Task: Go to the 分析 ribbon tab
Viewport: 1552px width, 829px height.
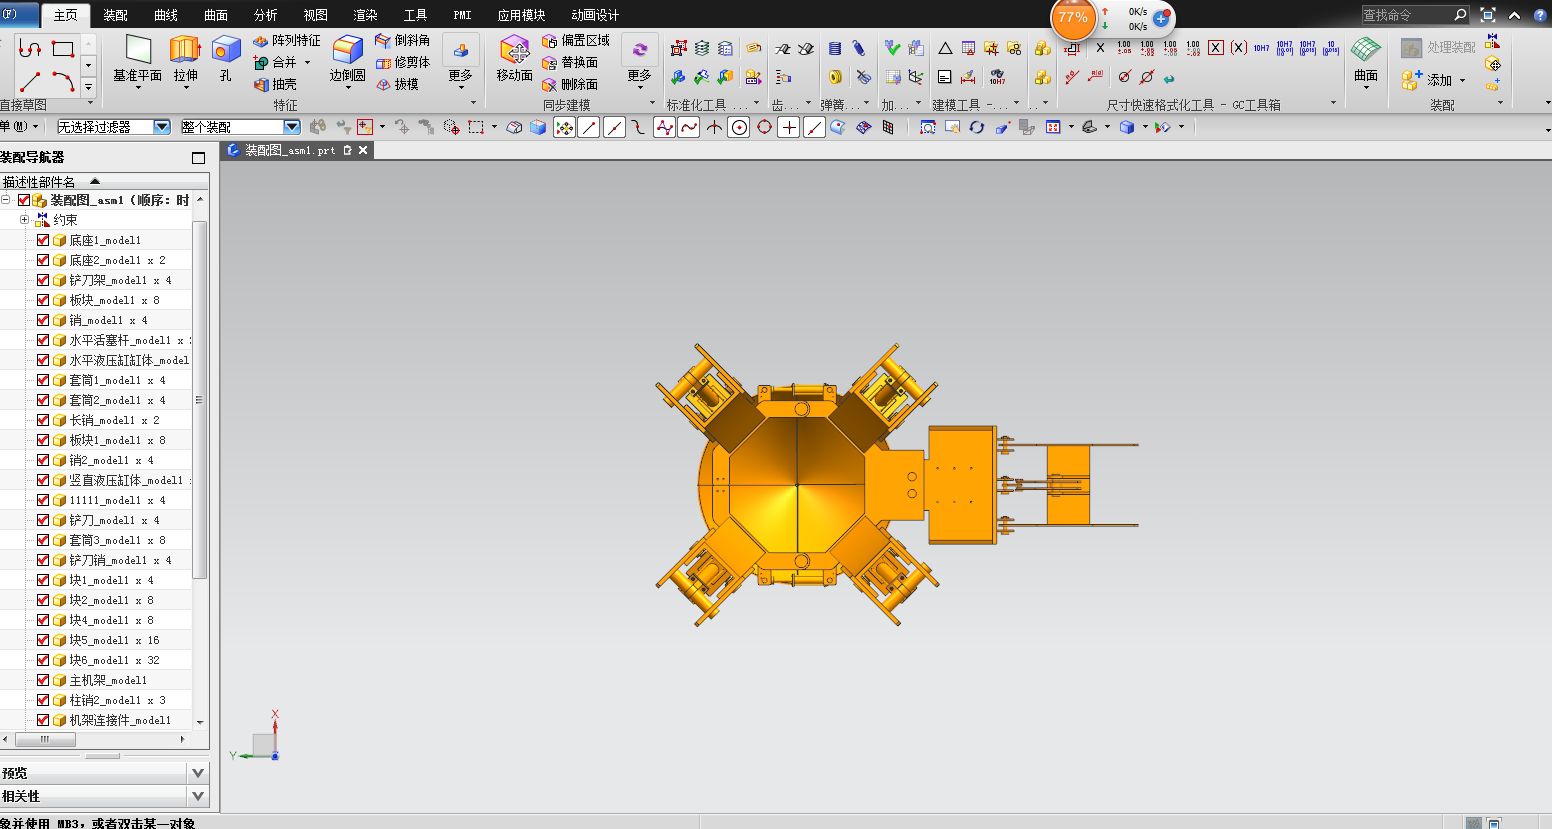Action: [x=265, y=15]
